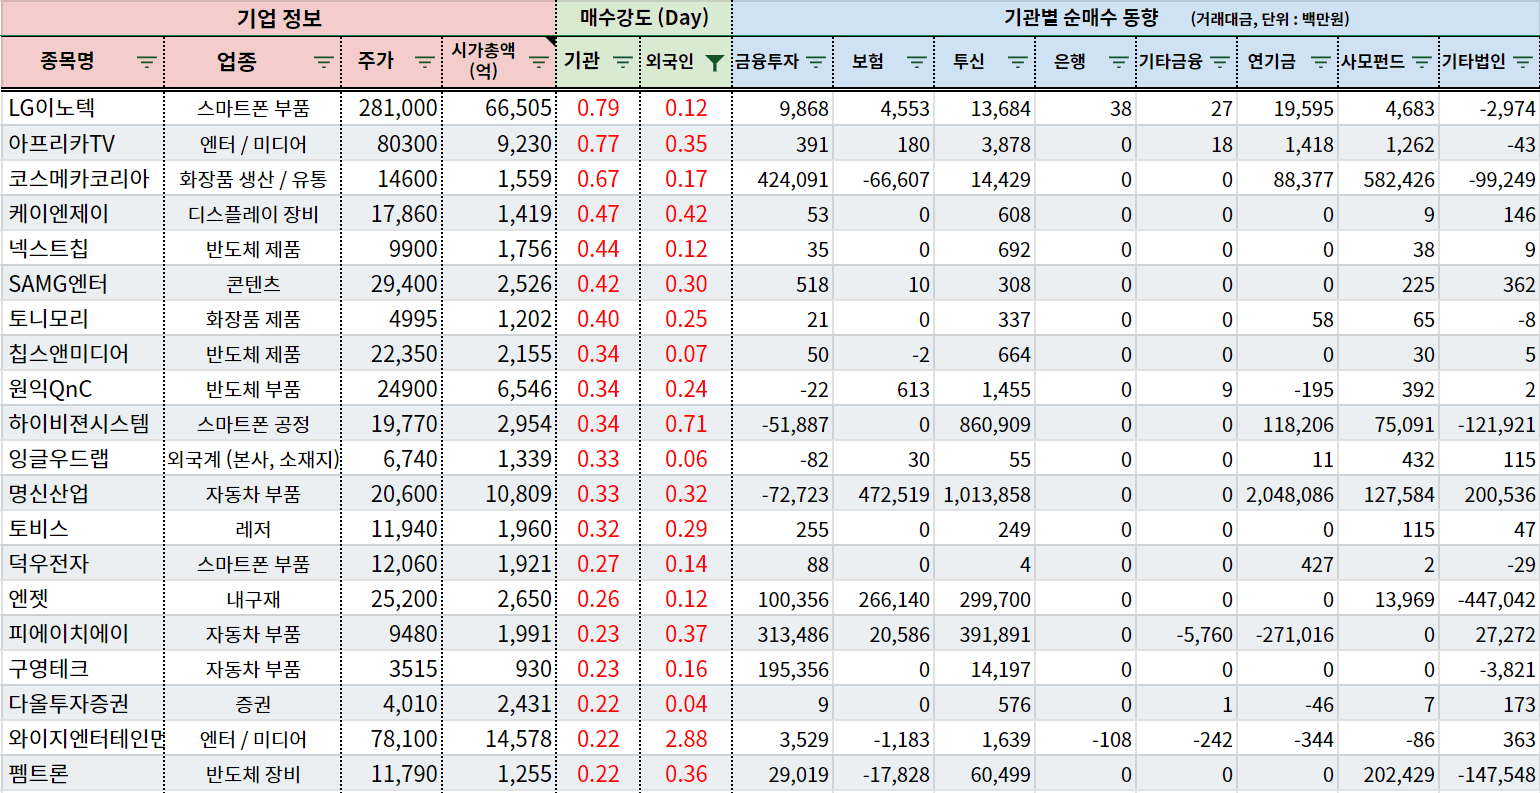Click the 0.79 institution strength value
Screen dimensions: 1540x793
pos(598,108)
